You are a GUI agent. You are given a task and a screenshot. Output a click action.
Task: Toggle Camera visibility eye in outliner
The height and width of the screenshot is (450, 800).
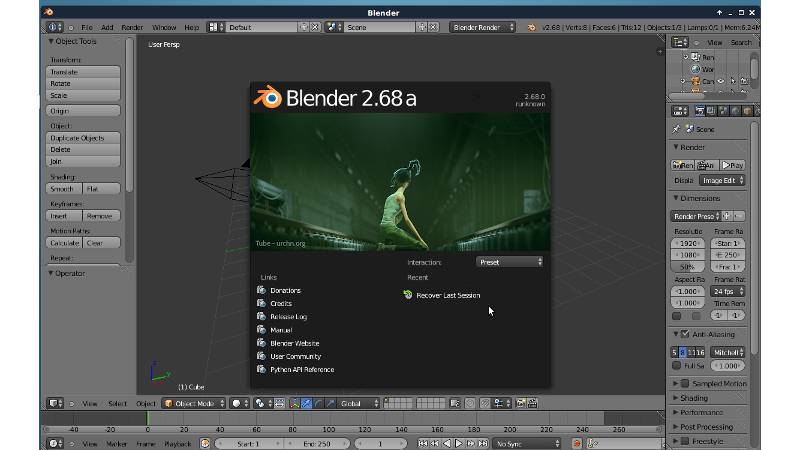(721, 81)
